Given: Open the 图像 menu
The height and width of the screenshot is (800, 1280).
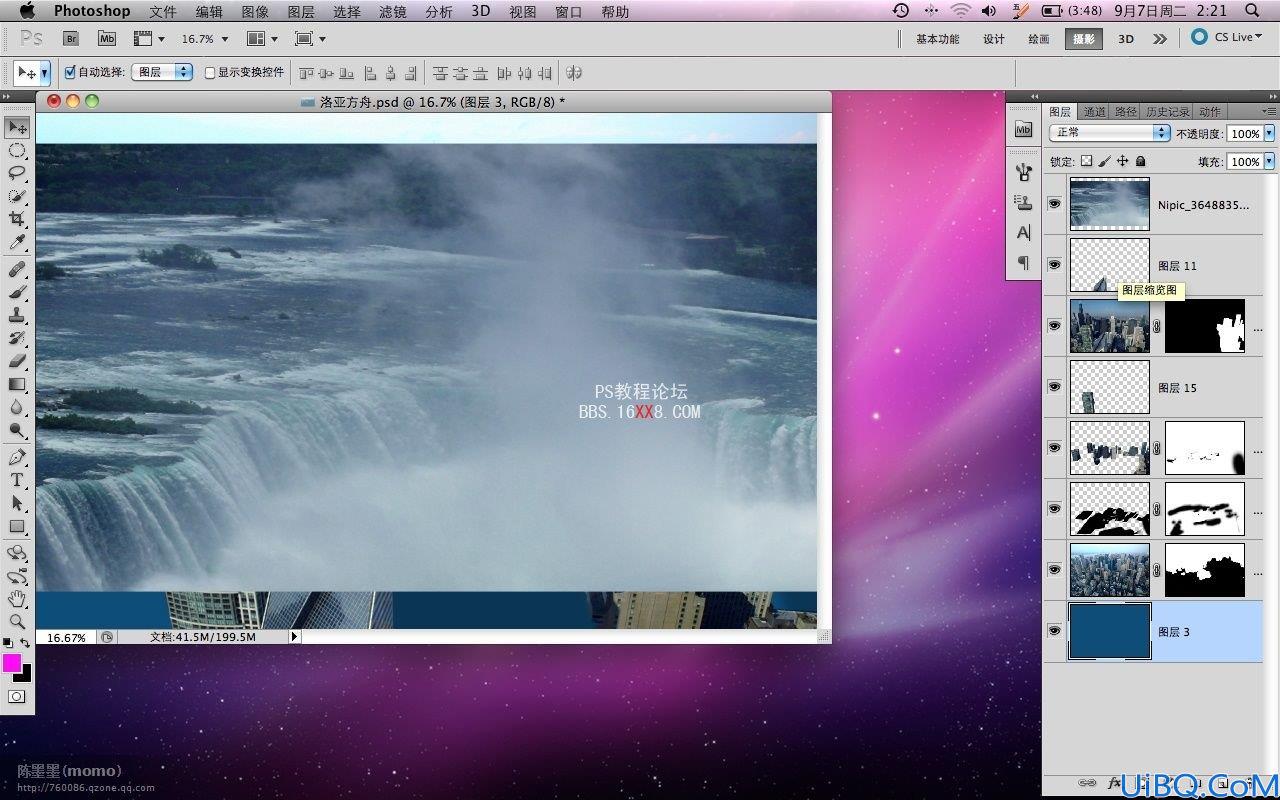Looking at the screenshot, I should click(255, 11).
